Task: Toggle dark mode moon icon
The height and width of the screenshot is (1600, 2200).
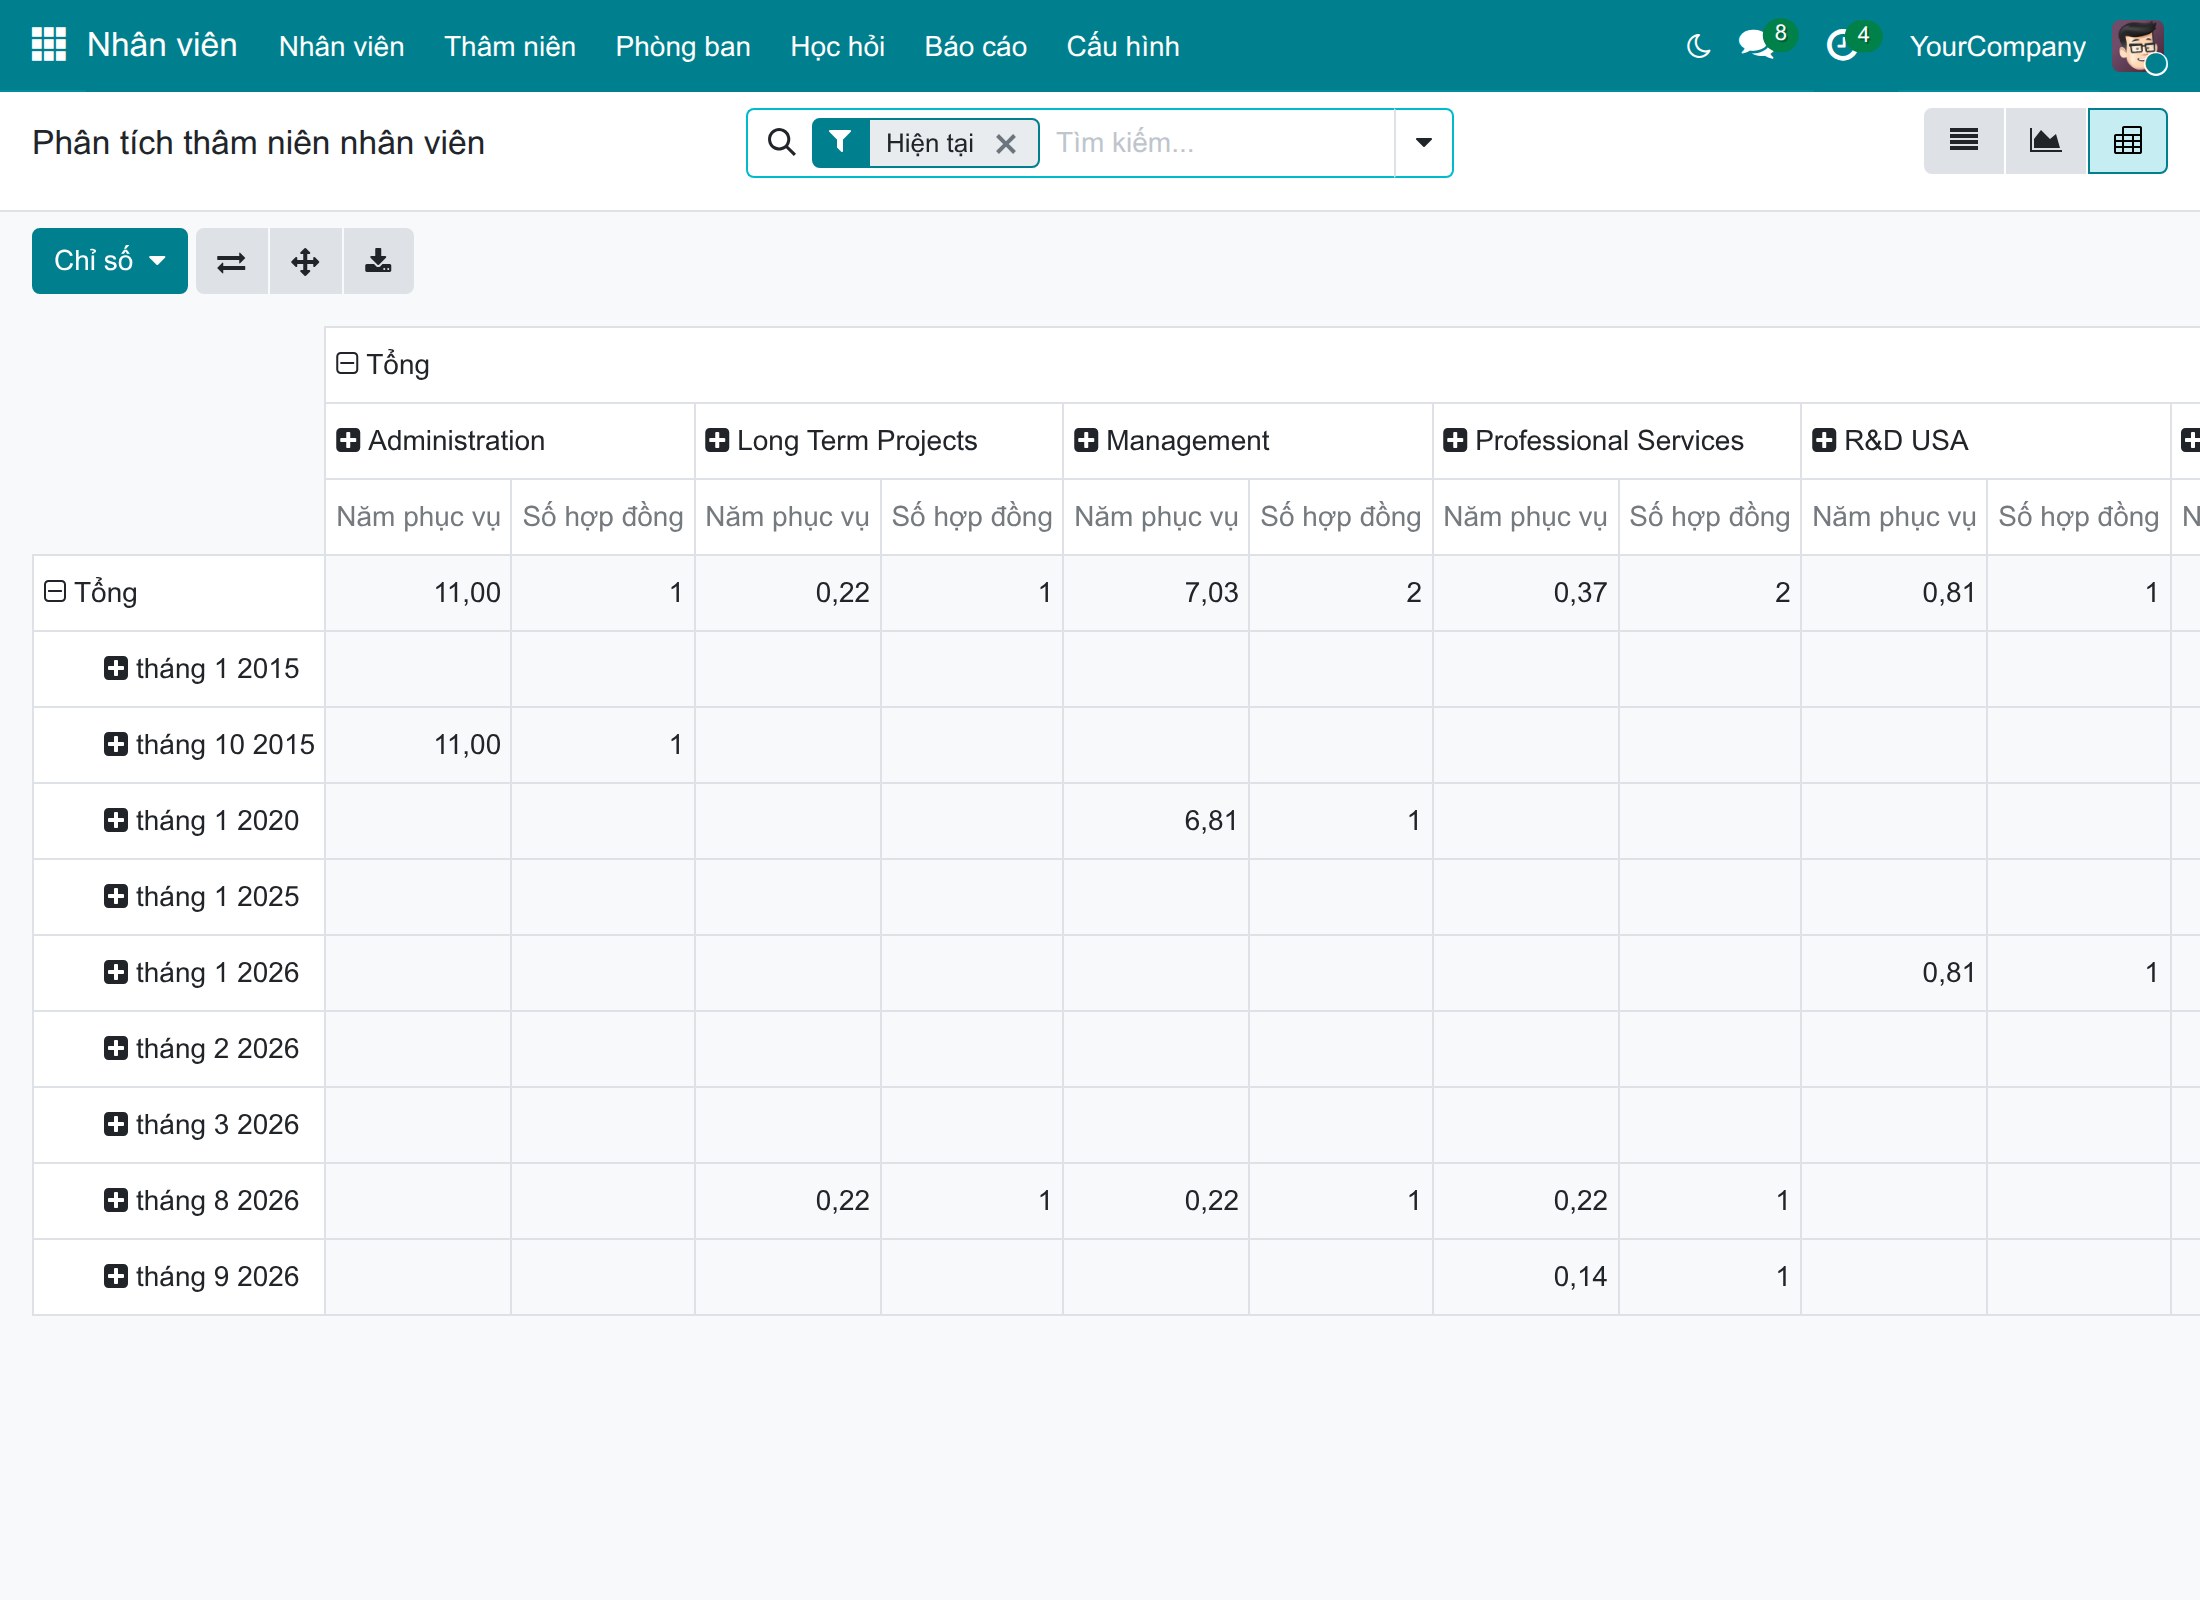Action: pyautogui.click(x=1698, y=46)
